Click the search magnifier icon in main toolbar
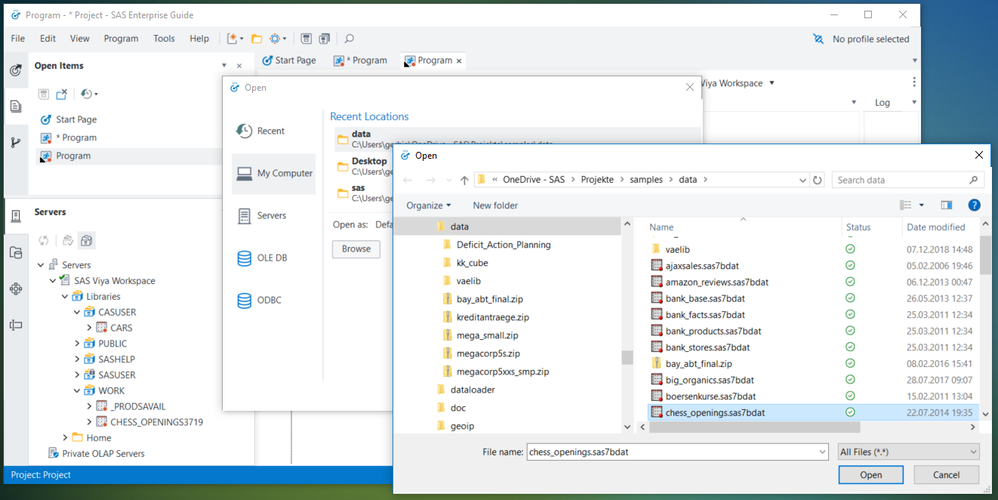Image resolution: width=998 pixels, height=500 pixels. tap(349, 39)
